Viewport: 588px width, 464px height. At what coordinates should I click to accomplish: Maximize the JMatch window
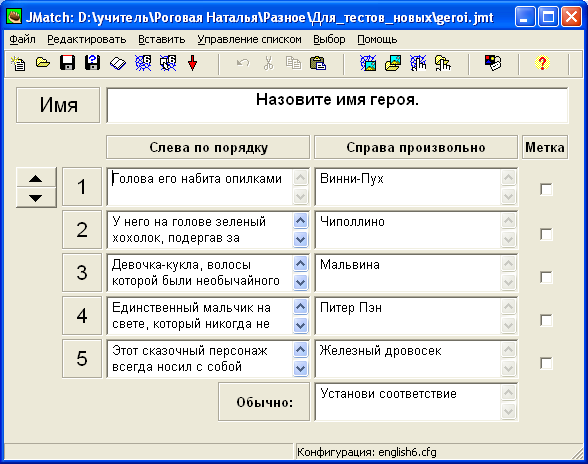(x=548, y=17)
